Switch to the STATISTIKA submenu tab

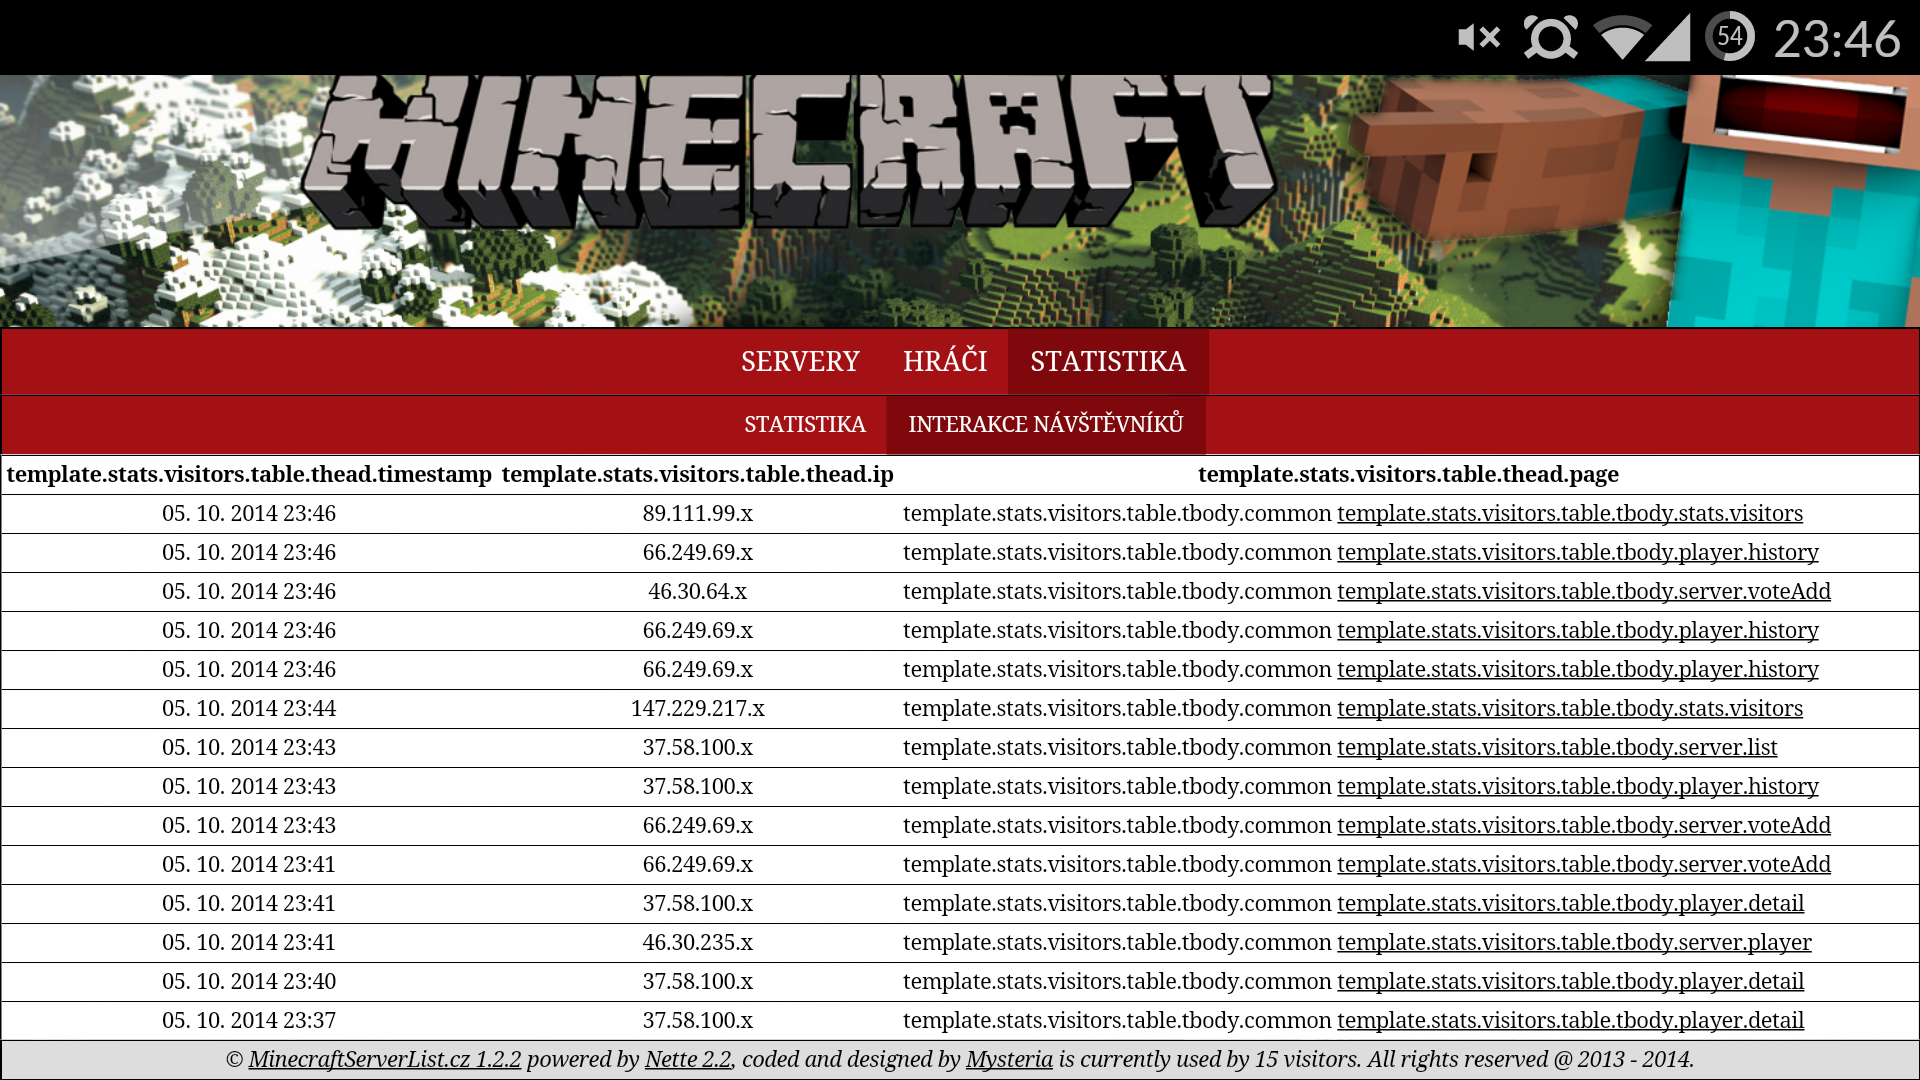pos(805,424)
